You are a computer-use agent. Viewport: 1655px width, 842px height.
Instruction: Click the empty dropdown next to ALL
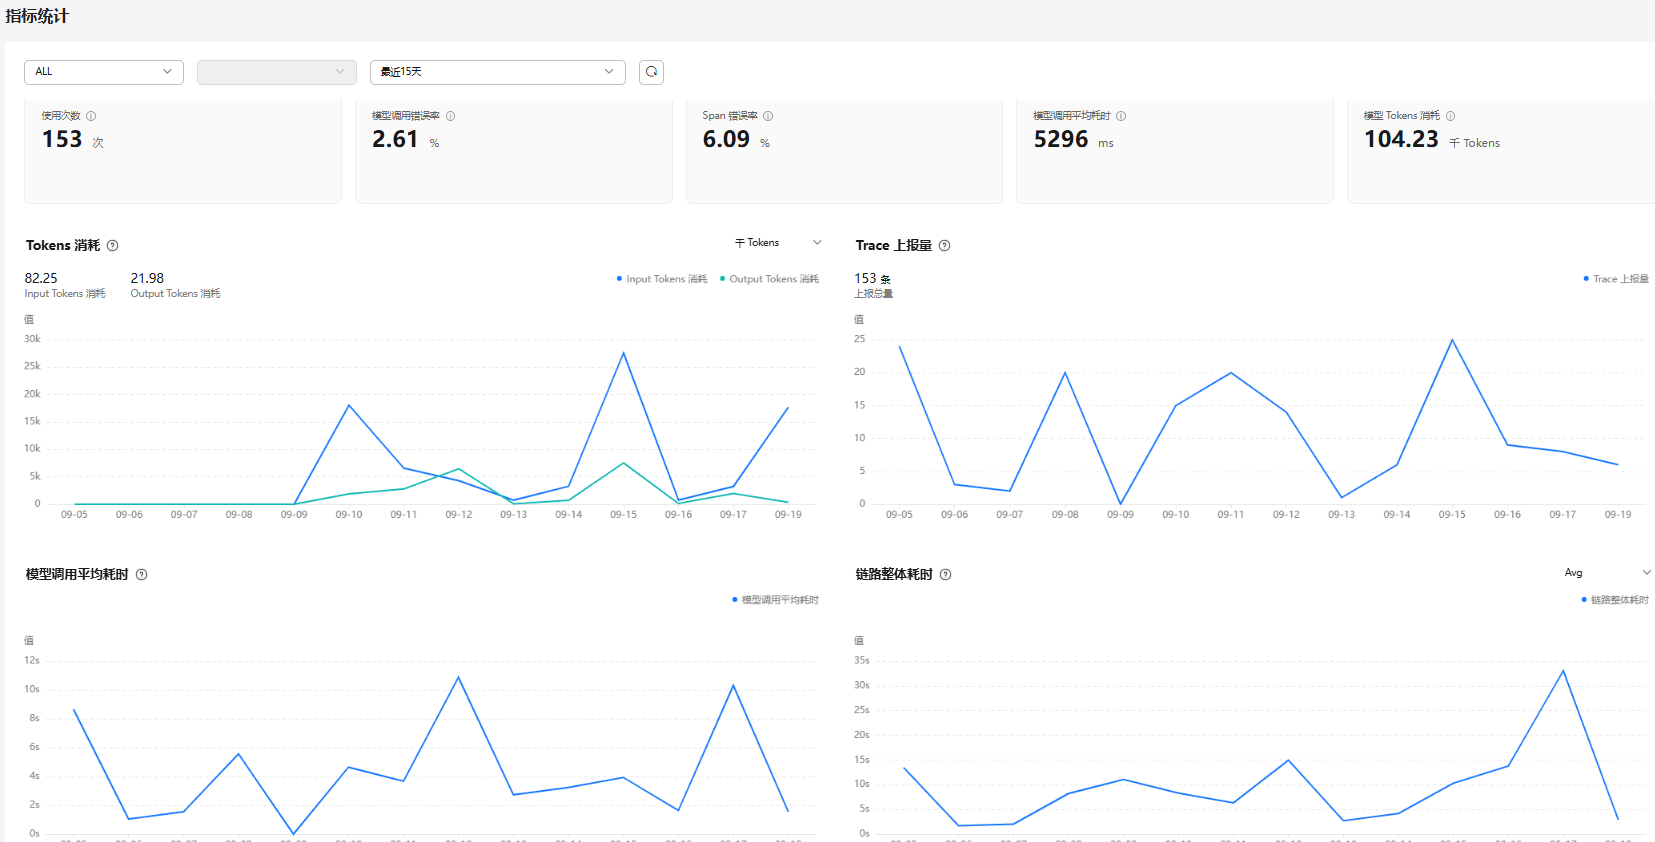tap(277, 72)
